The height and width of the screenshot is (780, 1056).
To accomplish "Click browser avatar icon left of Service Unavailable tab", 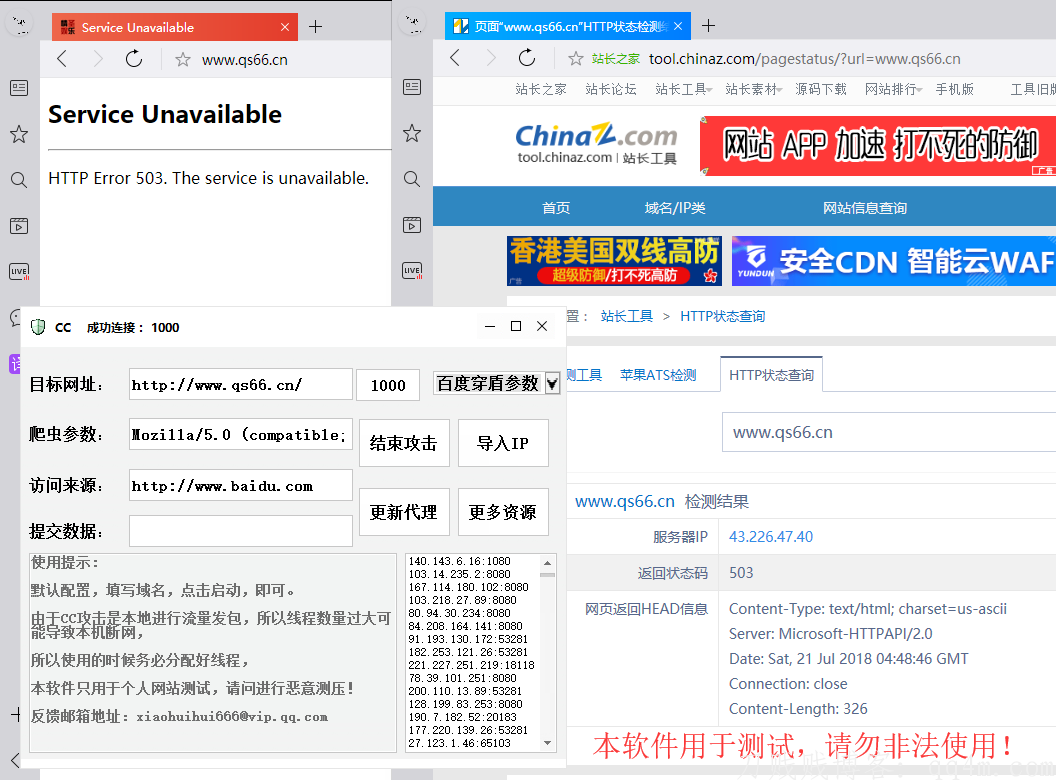I will pyautogui.click(x=20, y=24).
